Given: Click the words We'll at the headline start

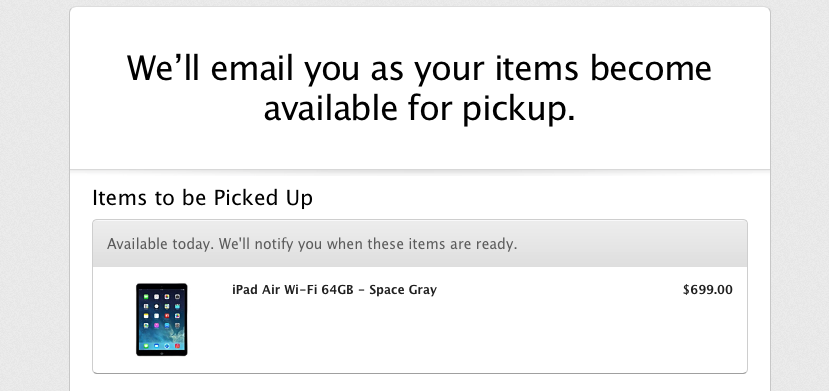Looking at the screenshot, I should (x=163, y=69).
